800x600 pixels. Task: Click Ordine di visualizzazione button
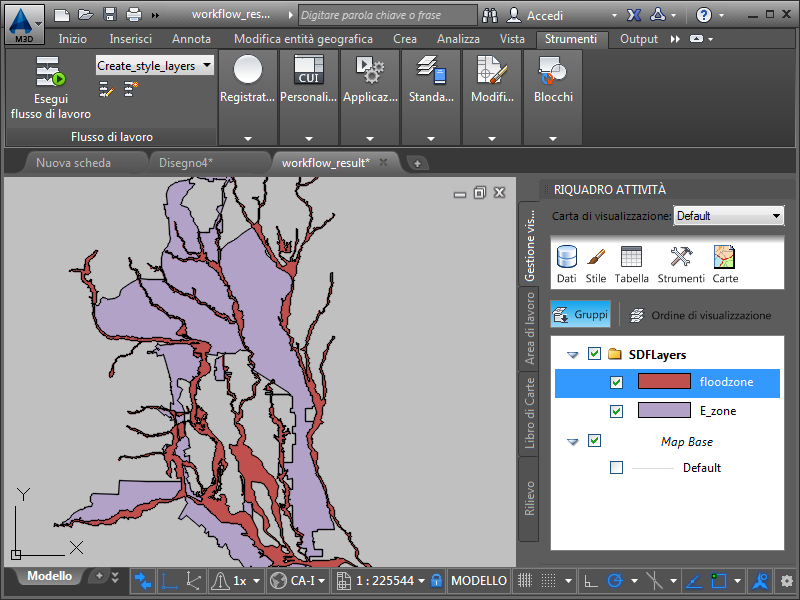click(700, 315)
